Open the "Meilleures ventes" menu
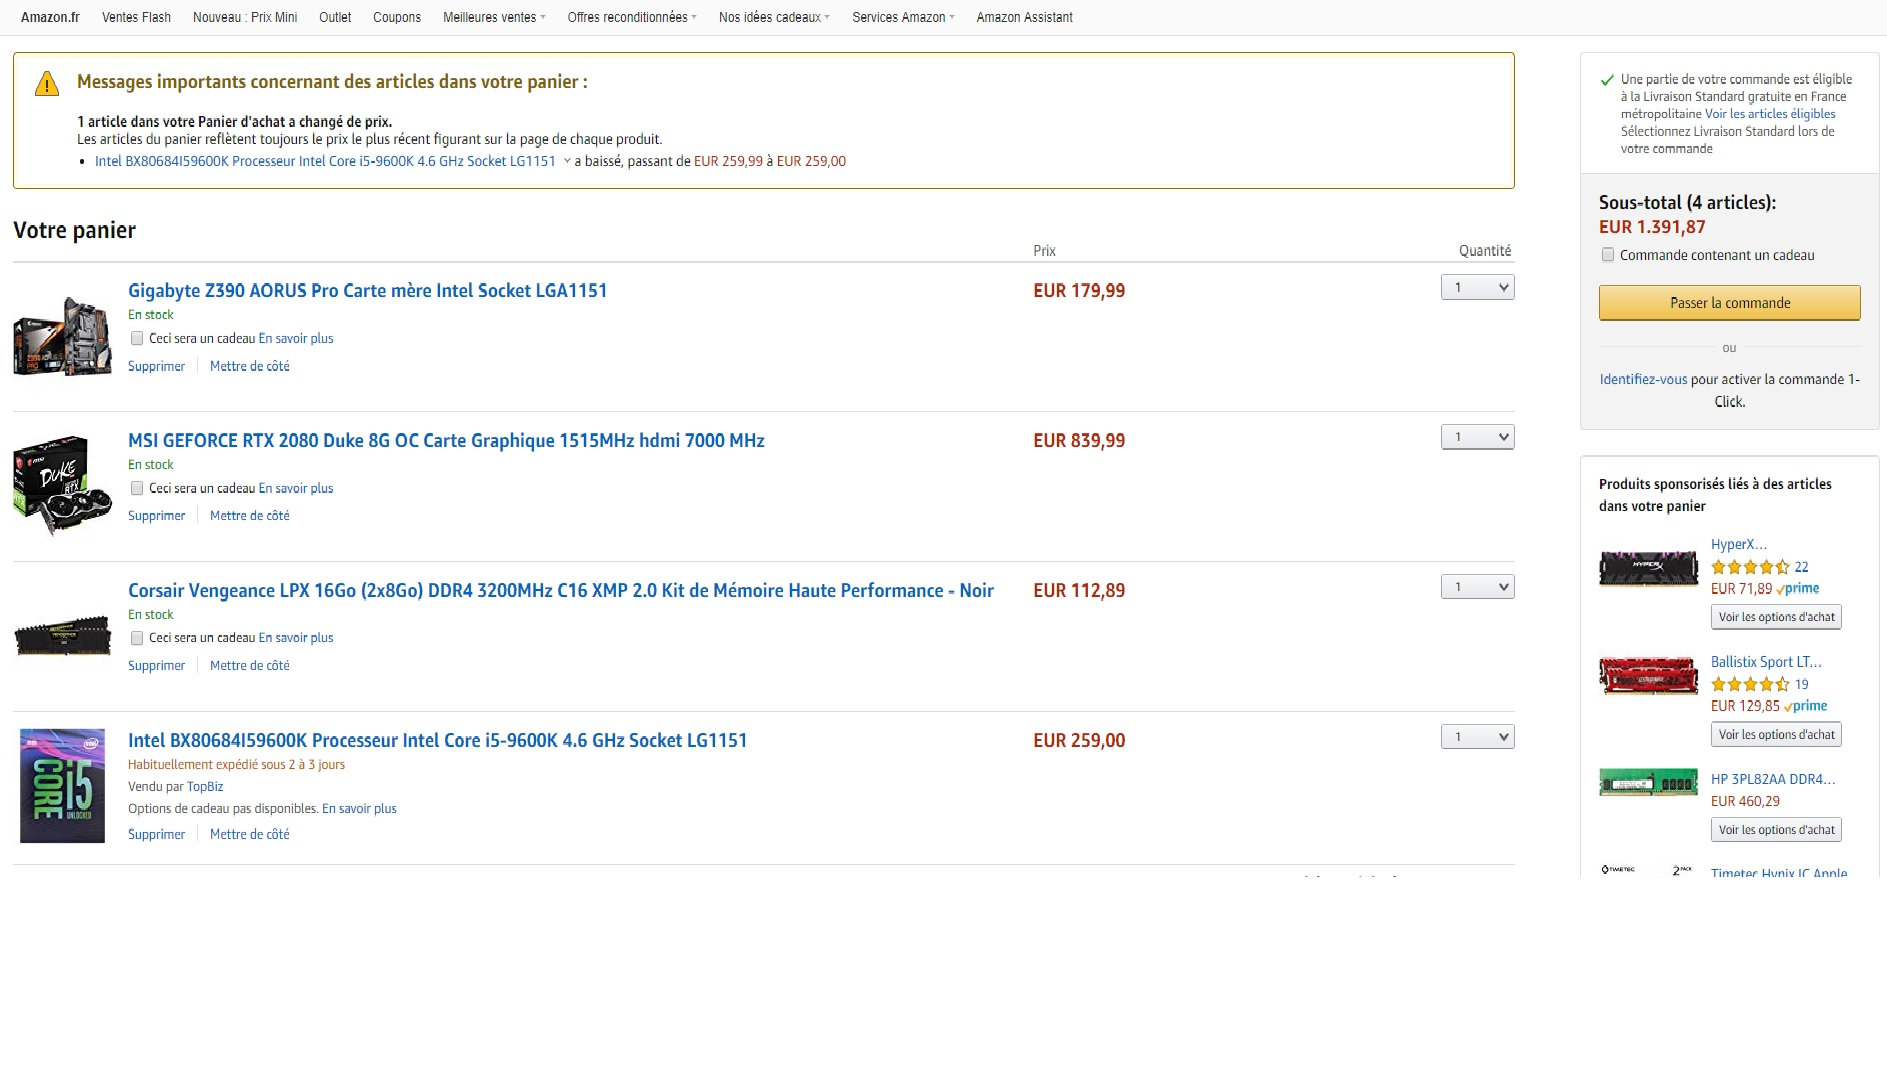 pyautogui.click(x=493, y=17)
